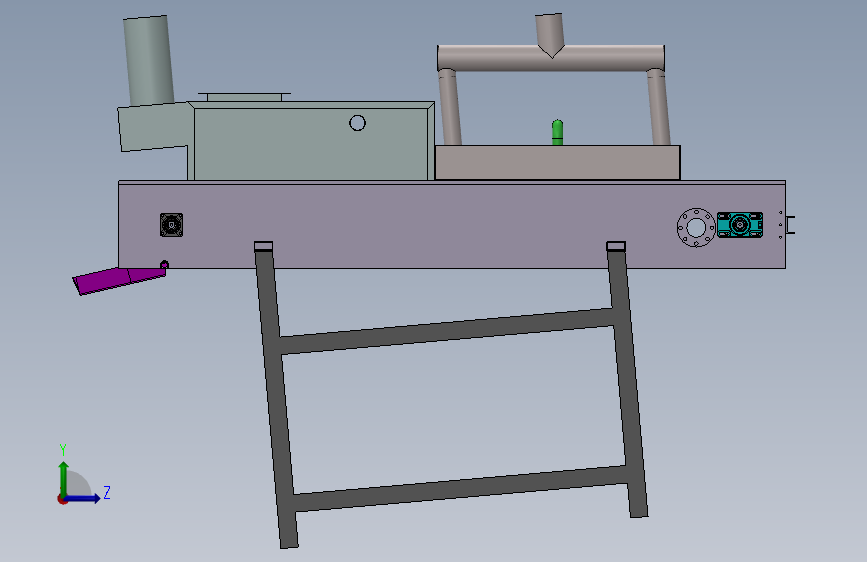Click the red origin ball of triad
Viewport: 867px width, 562px height.
click(62, 499)
